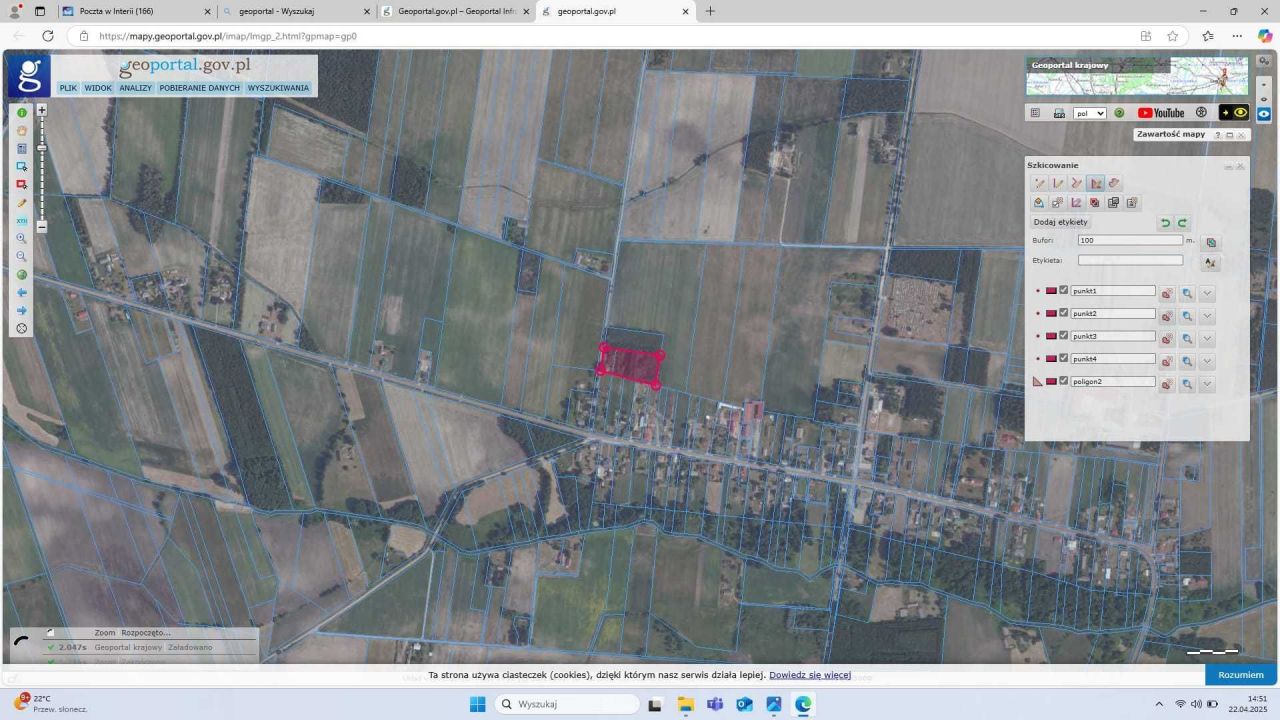1280x720 pixels.
Task: Zoom to the poligon2 sketch object
Action: (1187, 384)
